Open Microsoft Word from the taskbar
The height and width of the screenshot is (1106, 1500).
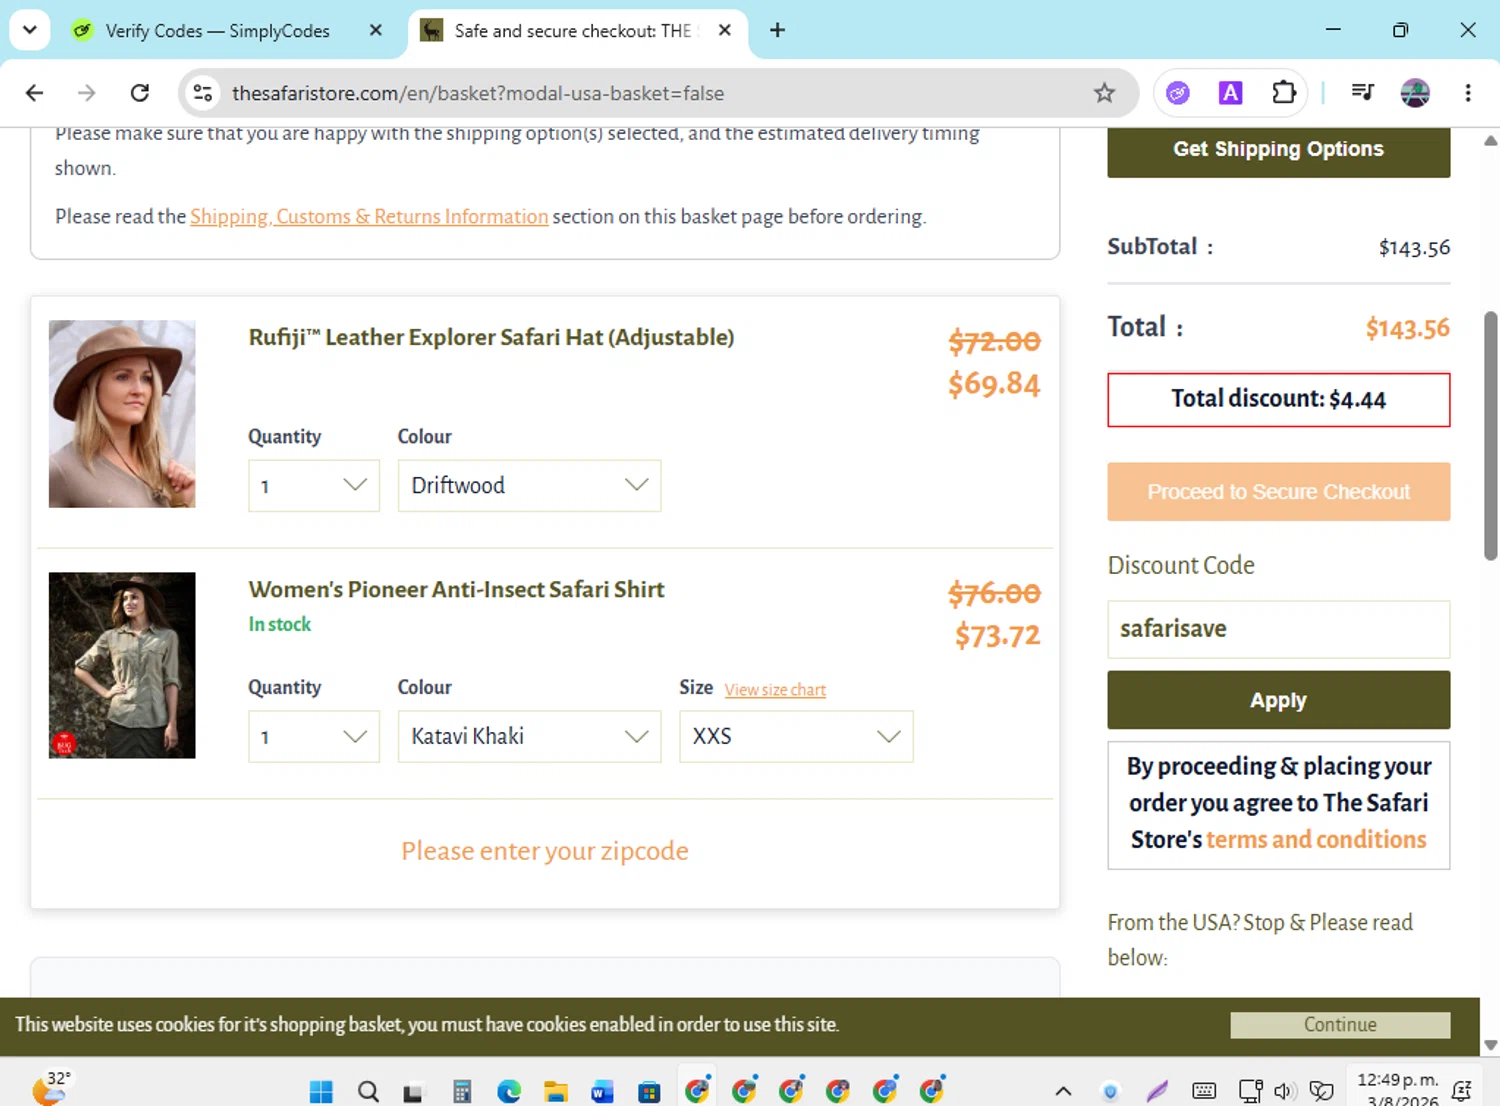coord(602,1091)
